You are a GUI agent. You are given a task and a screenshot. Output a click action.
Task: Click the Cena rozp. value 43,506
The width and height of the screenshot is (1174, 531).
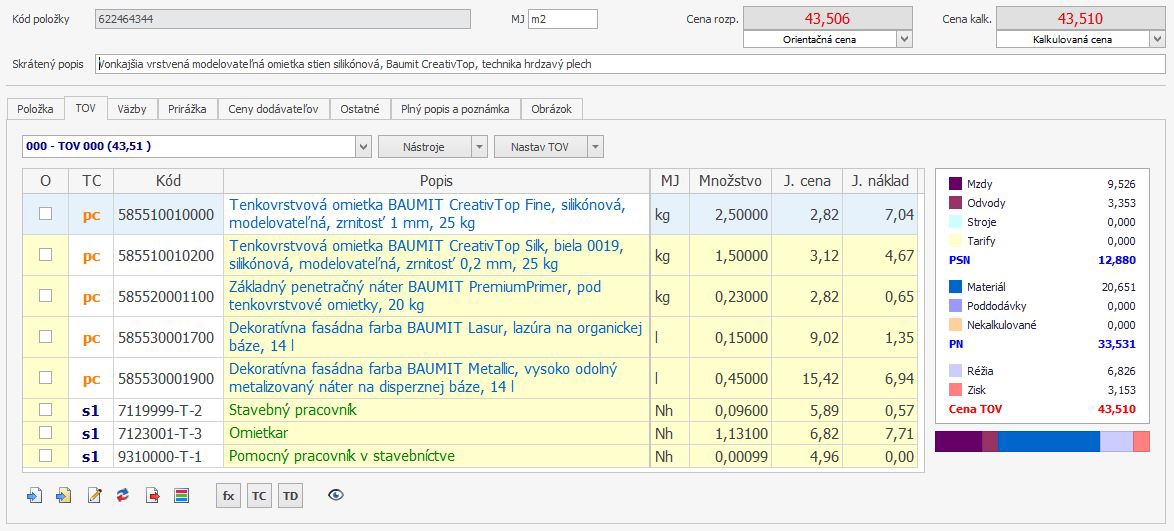pyautogui.click(x=827, y=19)
